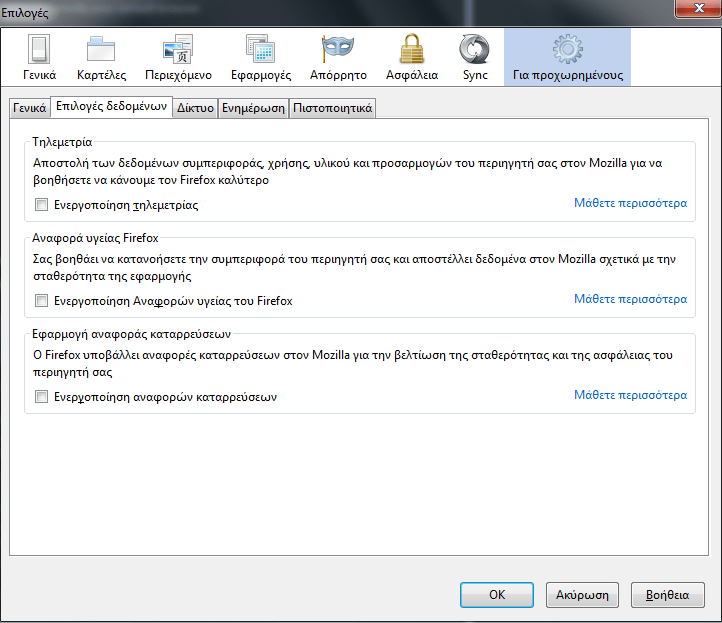Toggle Ενεργοποίηση Αναφορών υγείας του Firefox checkbox

click(42, 300)
